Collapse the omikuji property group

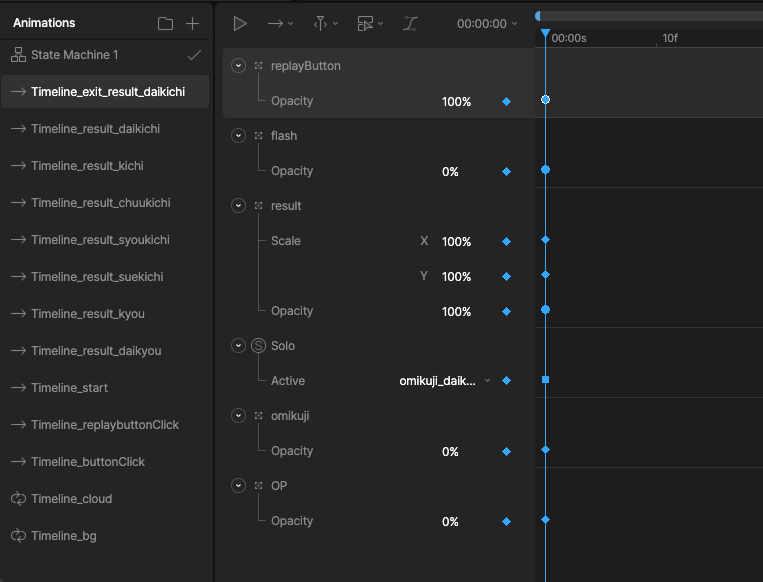coord(238,416)
